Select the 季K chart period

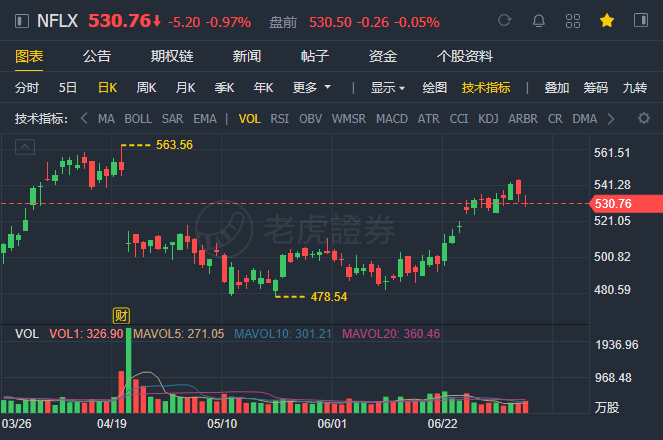pos(224,88)
